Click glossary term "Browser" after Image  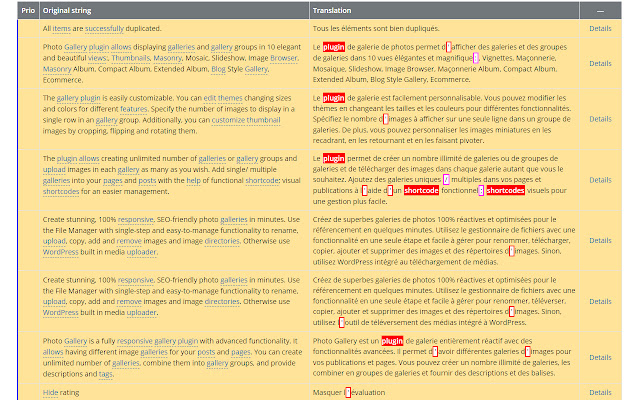coord(284,58)
